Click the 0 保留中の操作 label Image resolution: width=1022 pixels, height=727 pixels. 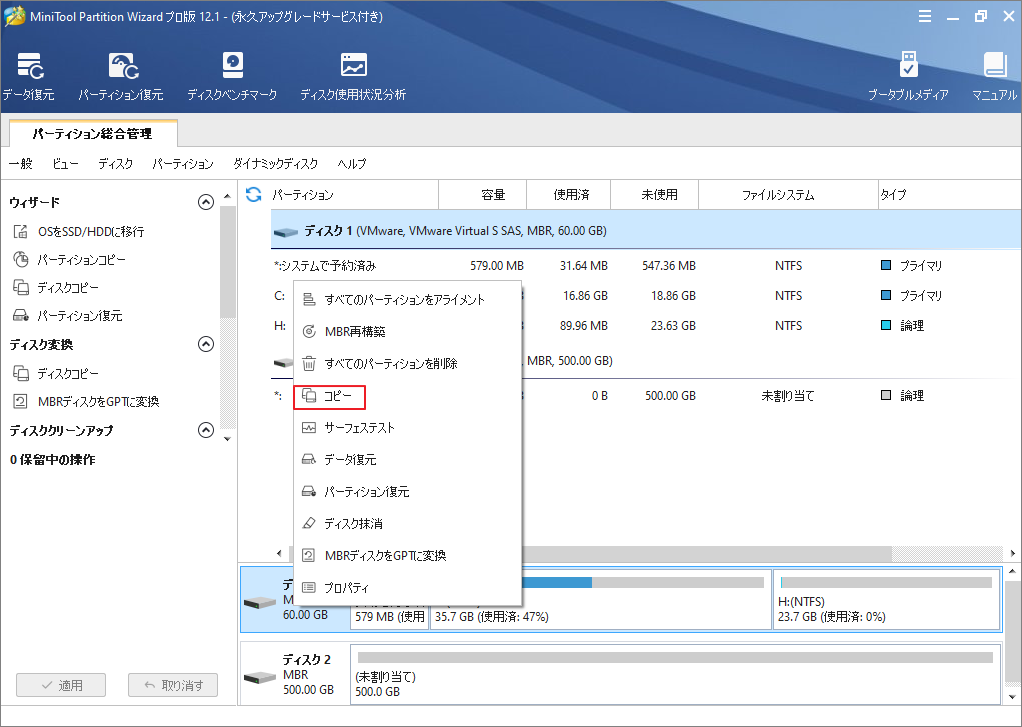53,460
